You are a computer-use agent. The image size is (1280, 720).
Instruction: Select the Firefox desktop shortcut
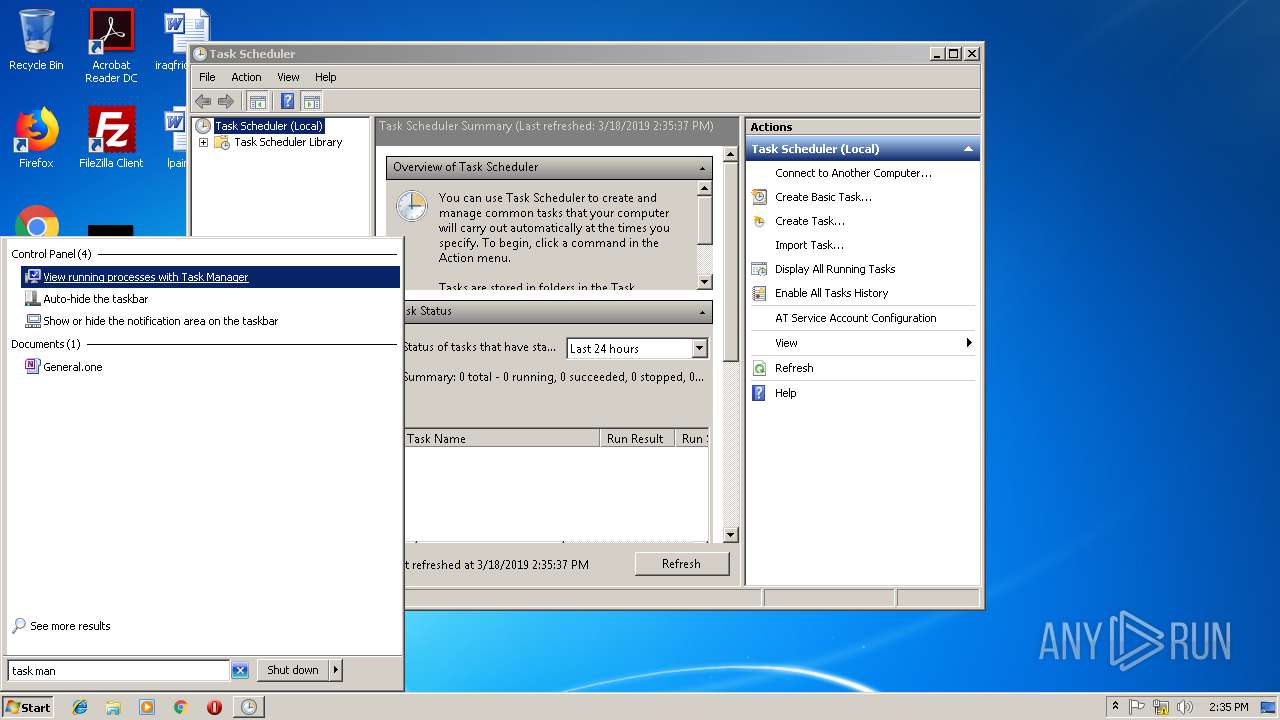36,138
